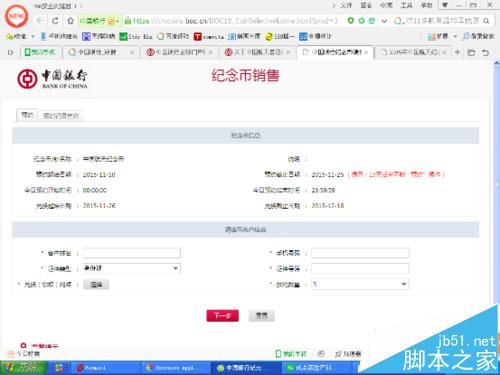Open Windows Start button
Image resolution: width=500 pixels, height=375 pixels.
(x=23, y=368)
